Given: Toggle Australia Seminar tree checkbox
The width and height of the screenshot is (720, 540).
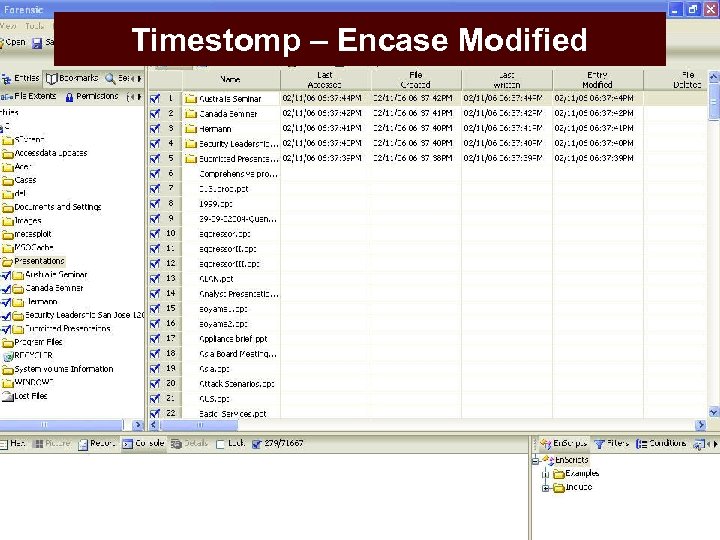Looking at the screenshot, I should (6, 276).
